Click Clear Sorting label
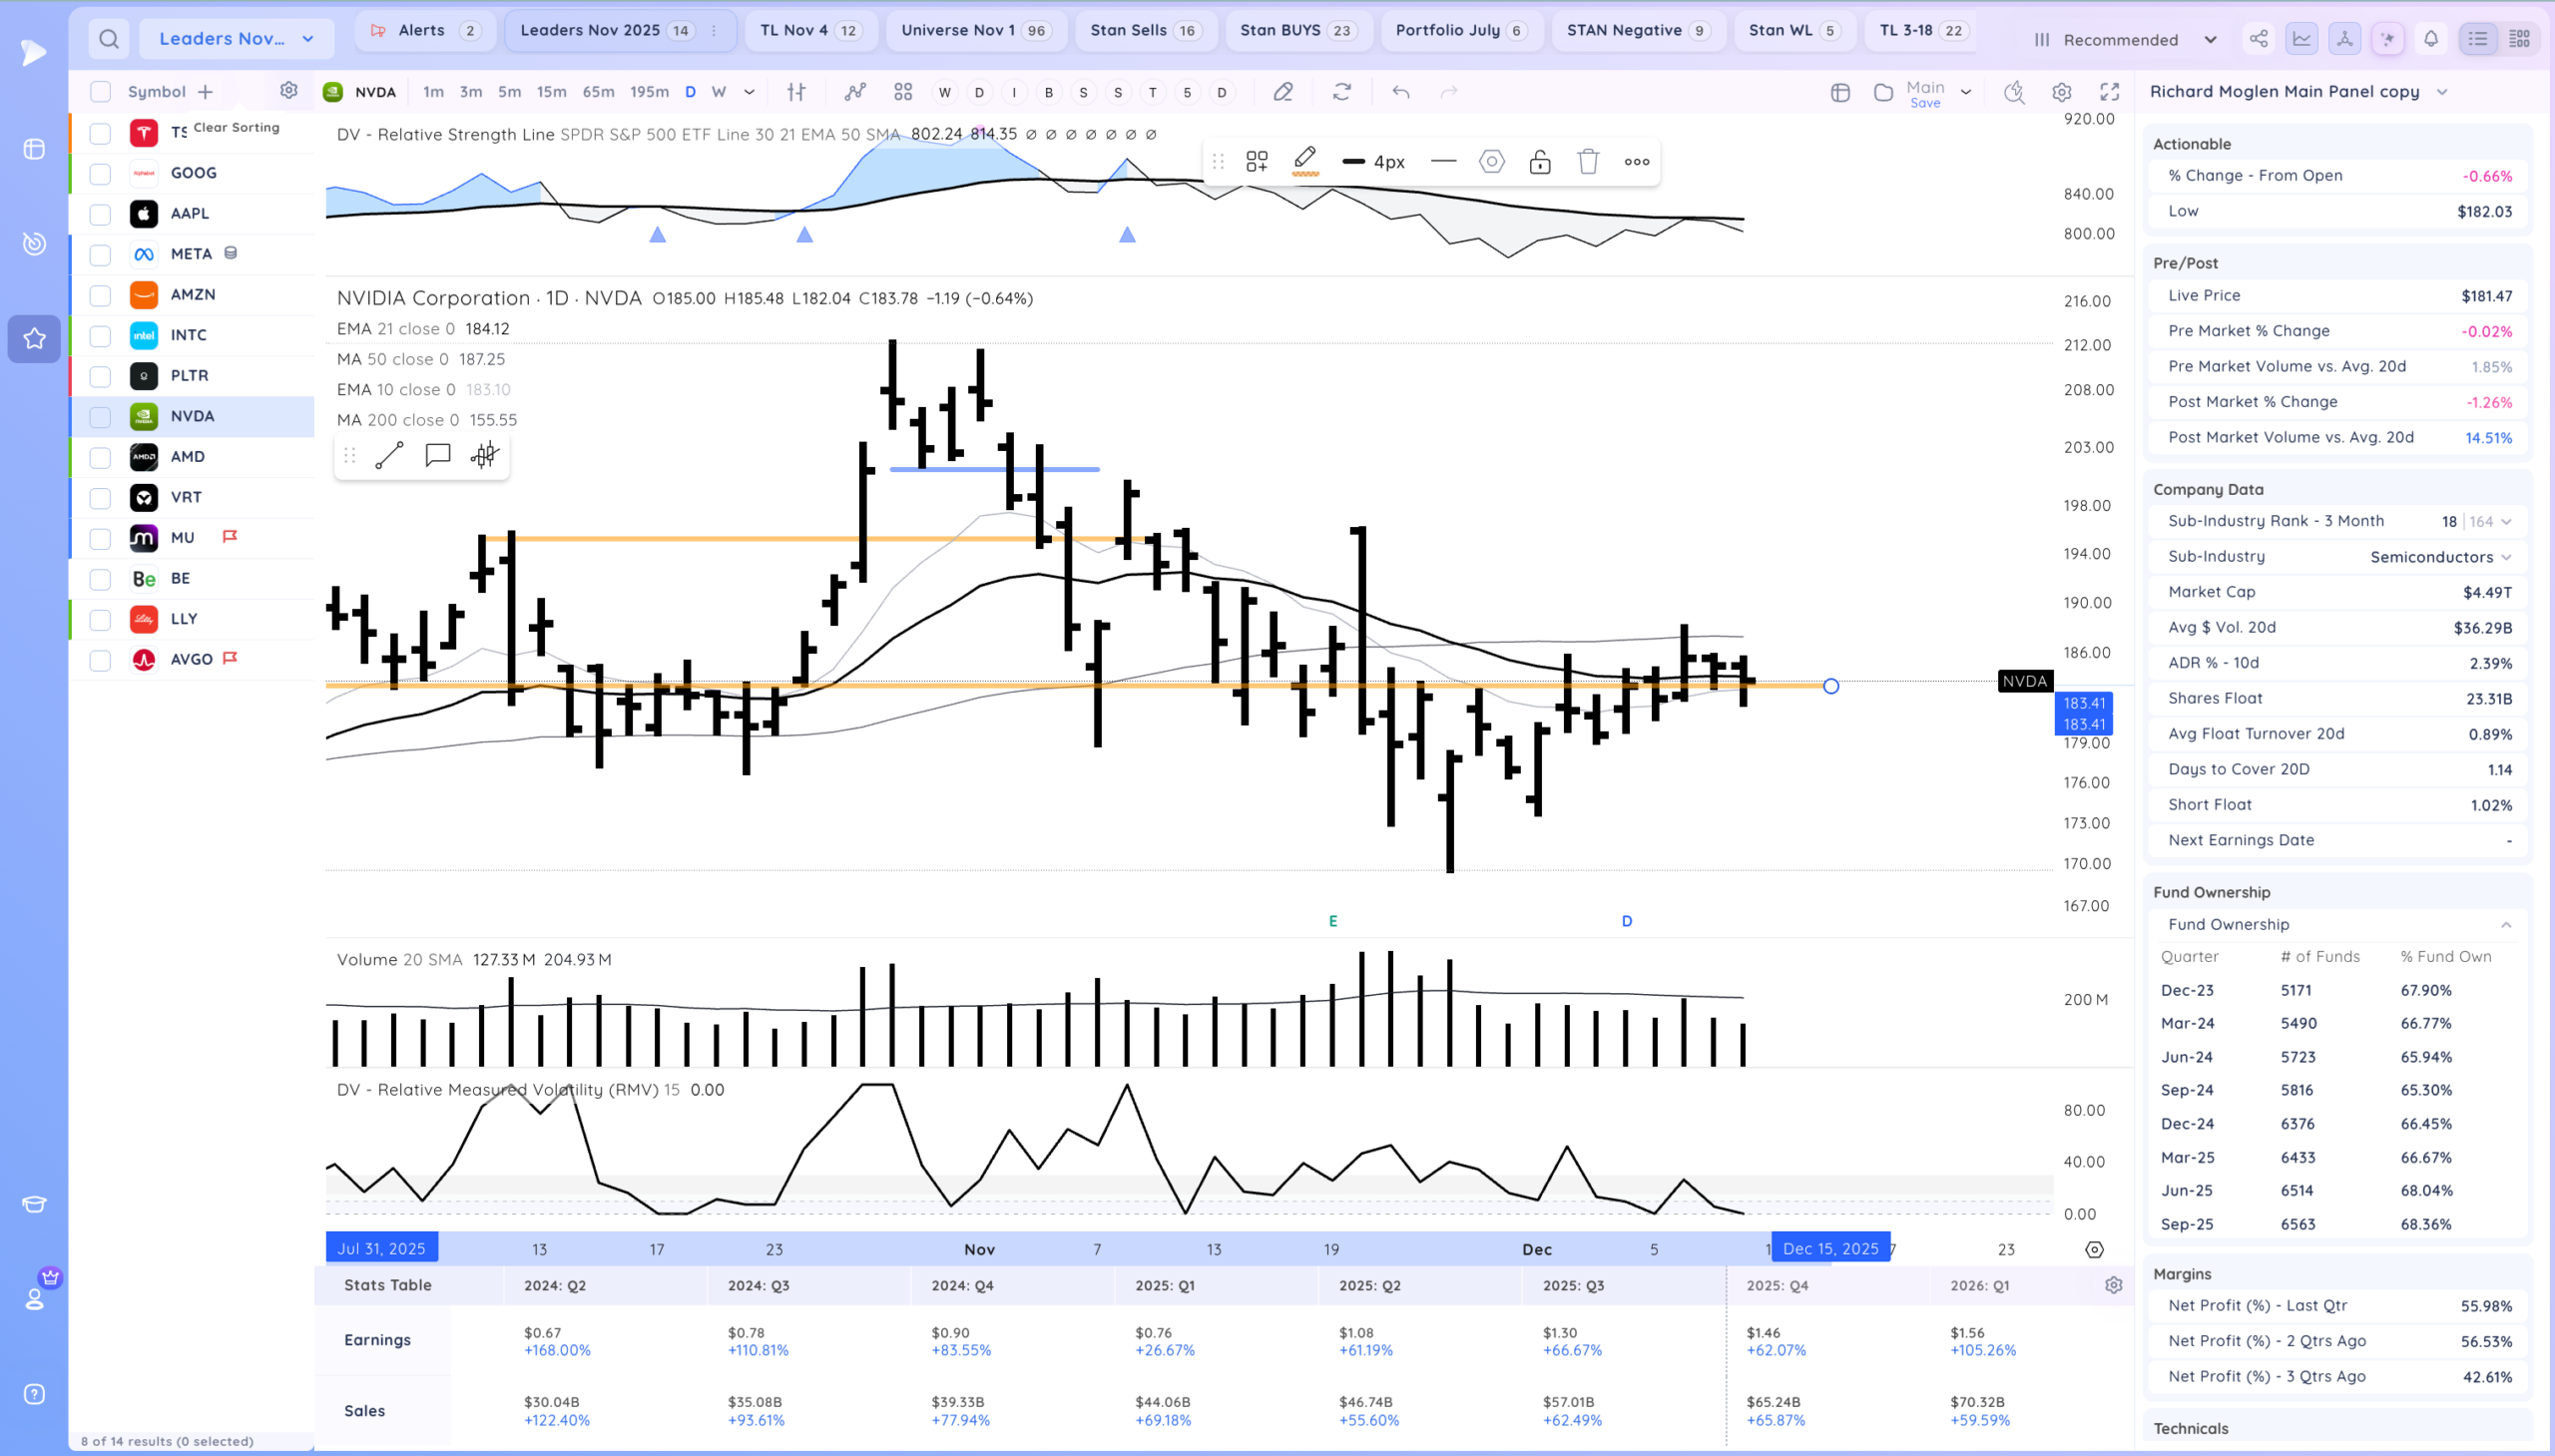2555x1456 pixels. (236, 127)
